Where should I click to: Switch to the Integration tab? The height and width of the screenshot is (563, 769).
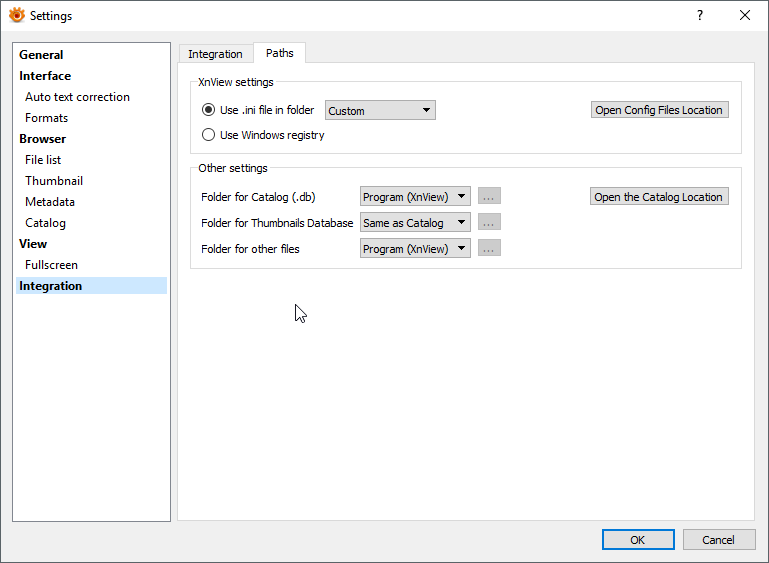coord(215,53)
